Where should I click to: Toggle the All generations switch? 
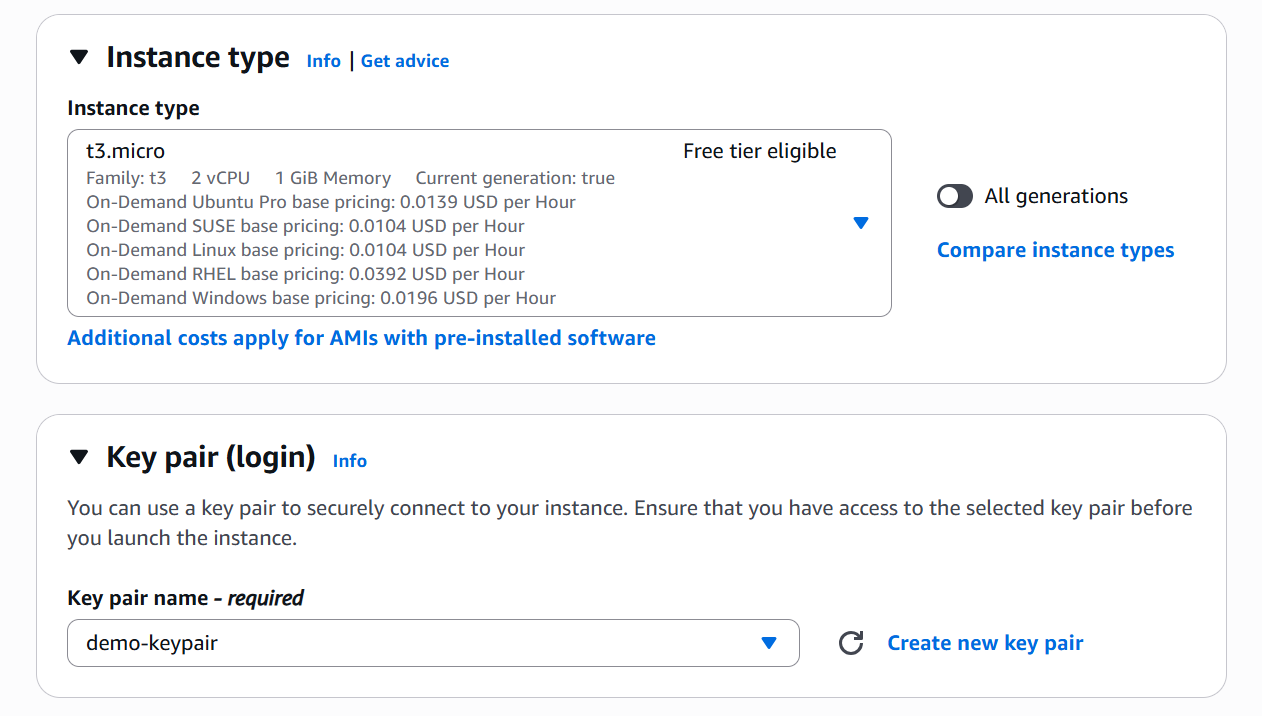point(955,196)
